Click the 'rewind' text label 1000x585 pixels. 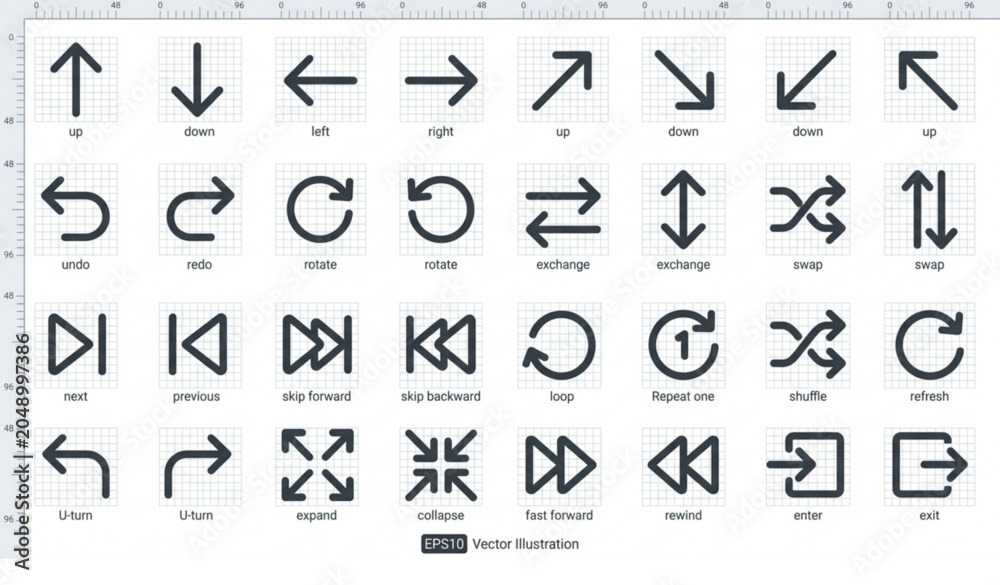(x=683, y=515)
